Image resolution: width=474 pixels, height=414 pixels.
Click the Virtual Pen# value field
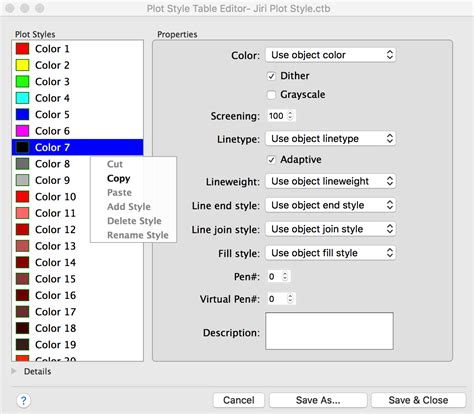pyautogui.click(x=277, y=299)
